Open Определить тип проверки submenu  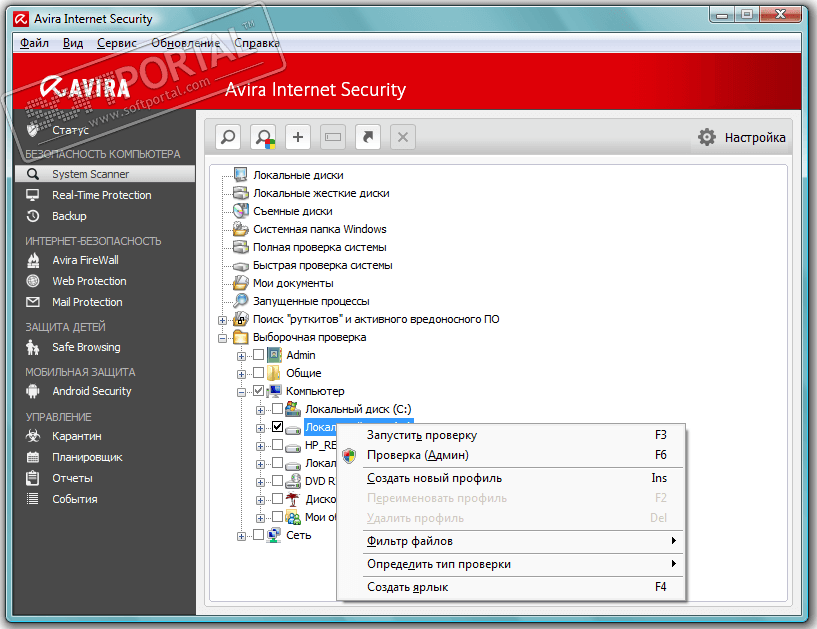[x=511, y=564]
